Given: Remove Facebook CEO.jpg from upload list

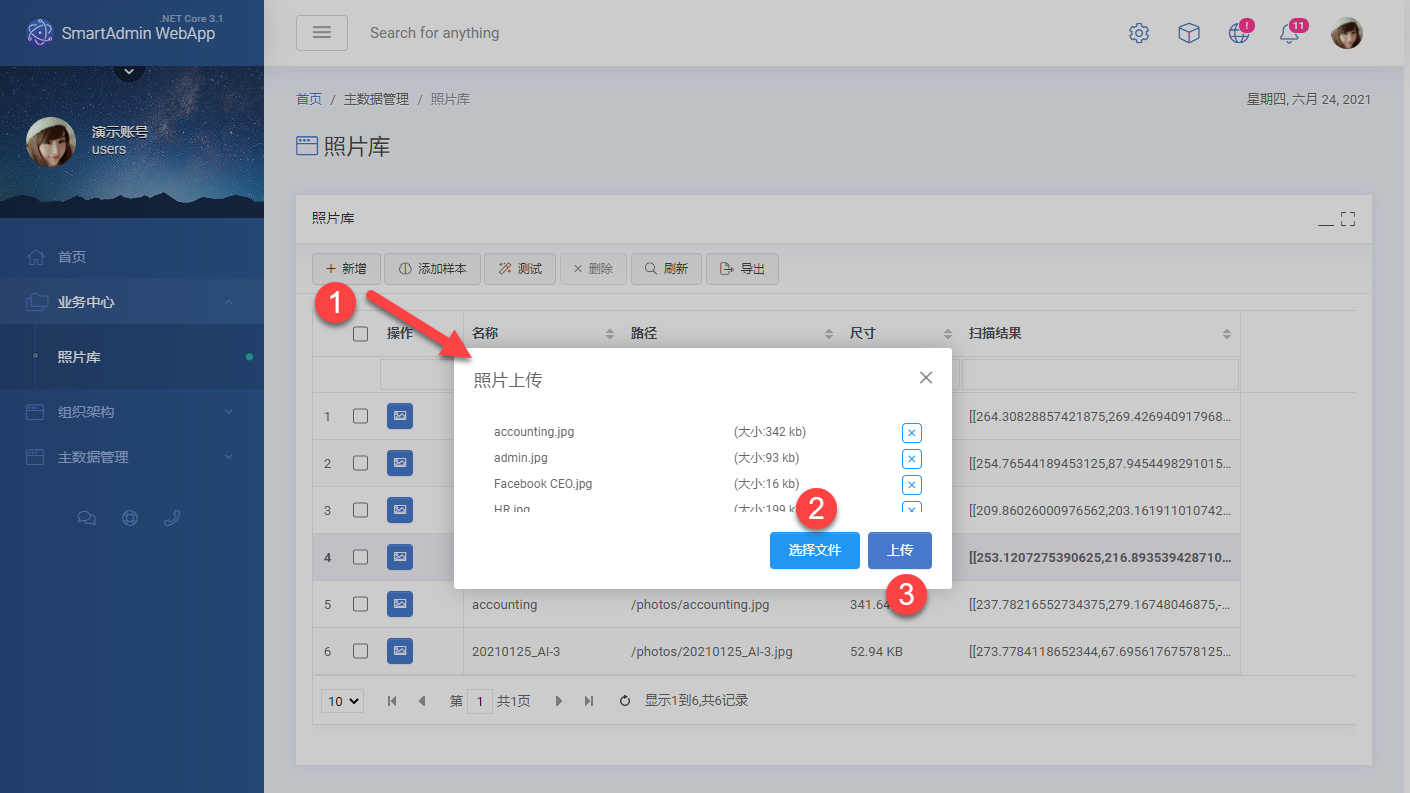Looking at the screenshot, I should coord(911,485).
